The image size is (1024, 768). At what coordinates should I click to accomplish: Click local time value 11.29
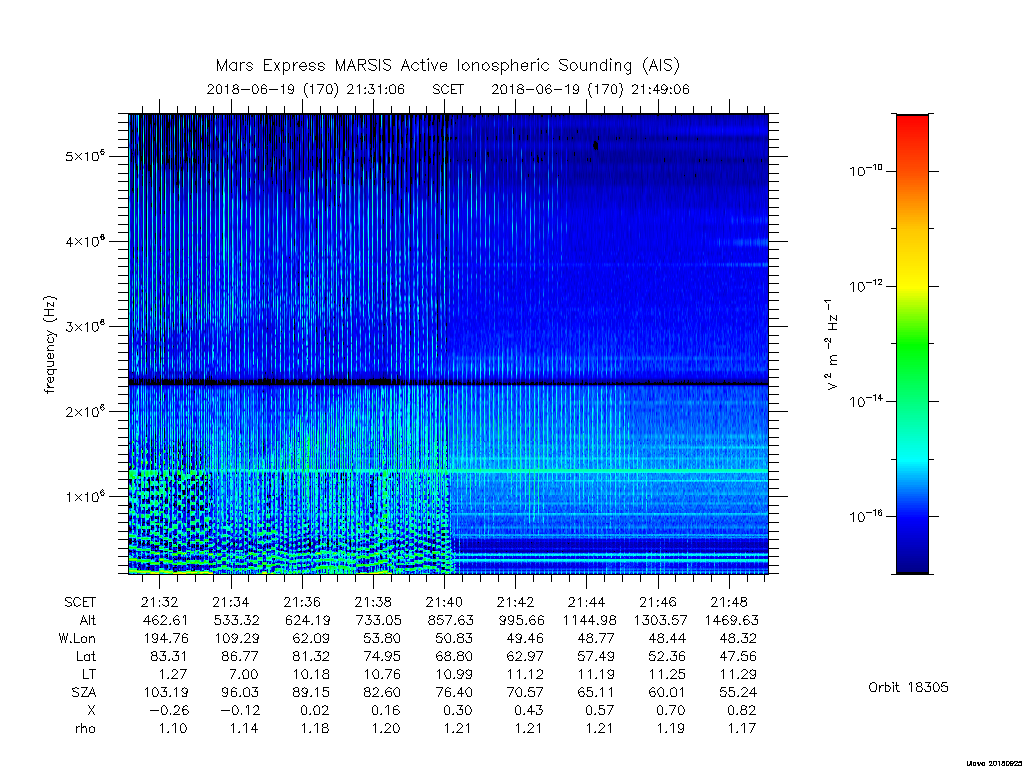[x=739, y=674]
